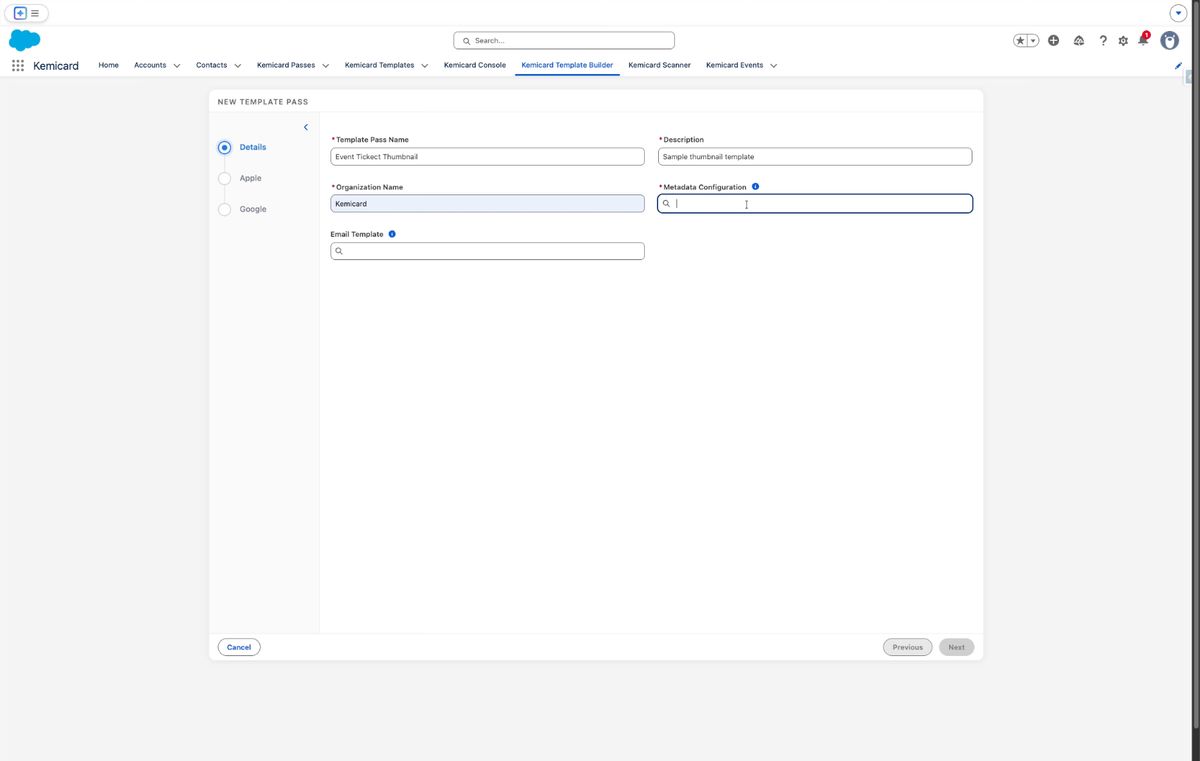Expand the Kemicard Passes dropdown chevron

click(326, 66)
